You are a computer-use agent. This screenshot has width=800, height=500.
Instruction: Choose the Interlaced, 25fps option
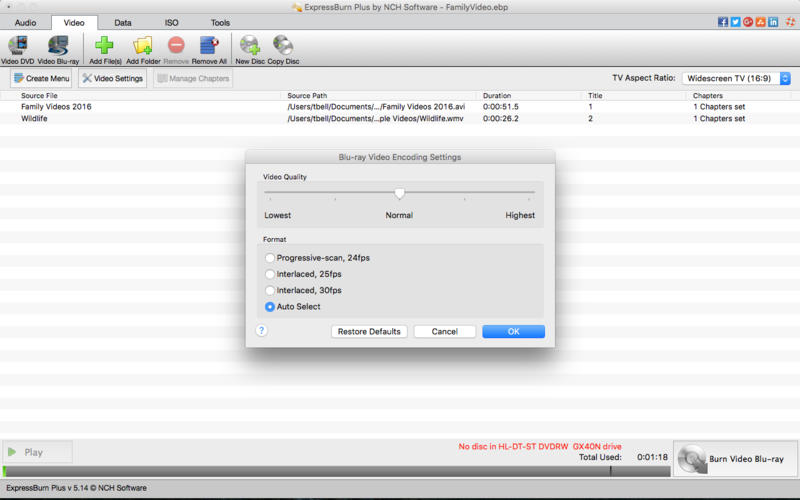[270, 274]
